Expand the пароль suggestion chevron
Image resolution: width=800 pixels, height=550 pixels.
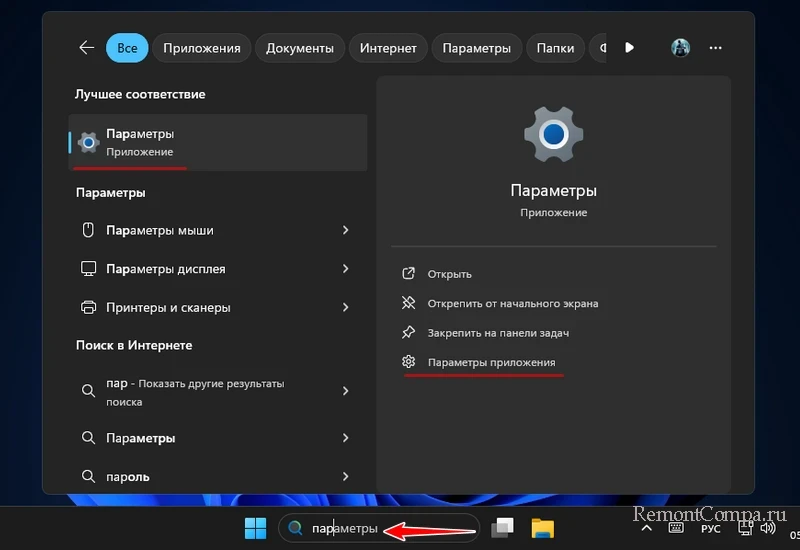coord(345,477)
